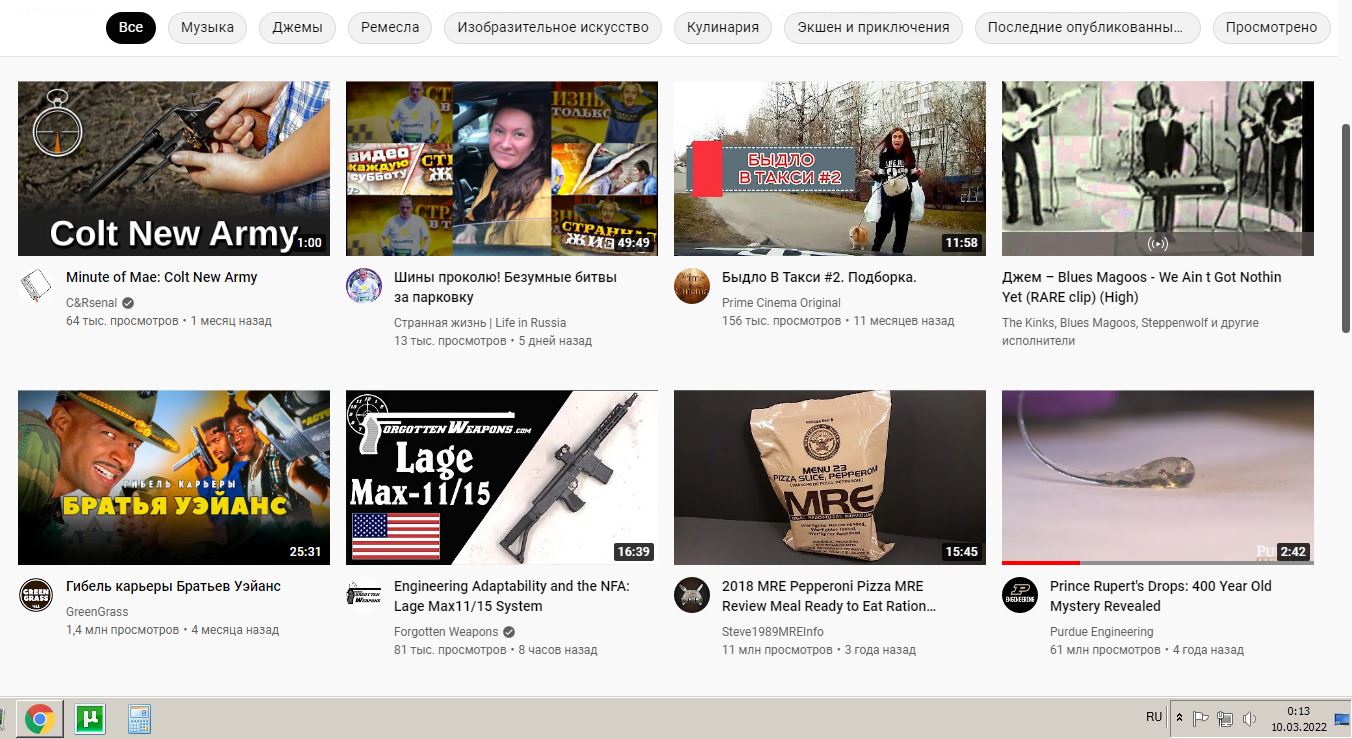Play the MRE Pepperoni Pizza video thumbnail
The image size is (1352, 739).
click(x=829, y=477)
